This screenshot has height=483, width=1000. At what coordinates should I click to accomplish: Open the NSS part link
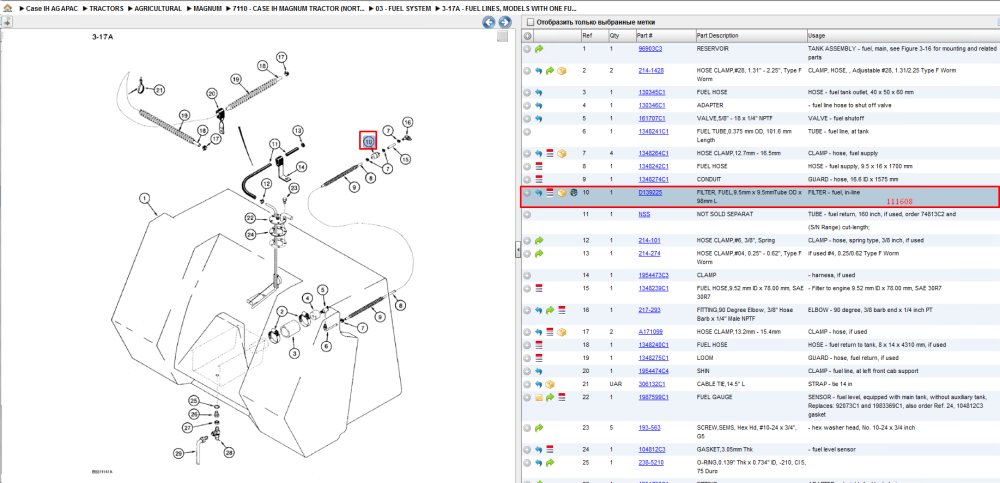point(644,215)
